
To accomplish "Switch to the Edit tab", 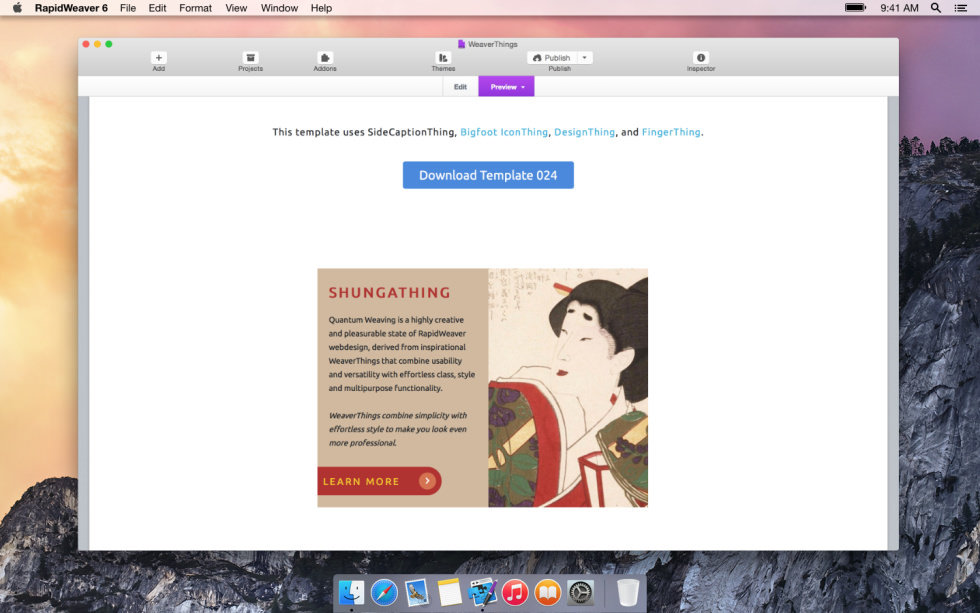I will 460,87.
